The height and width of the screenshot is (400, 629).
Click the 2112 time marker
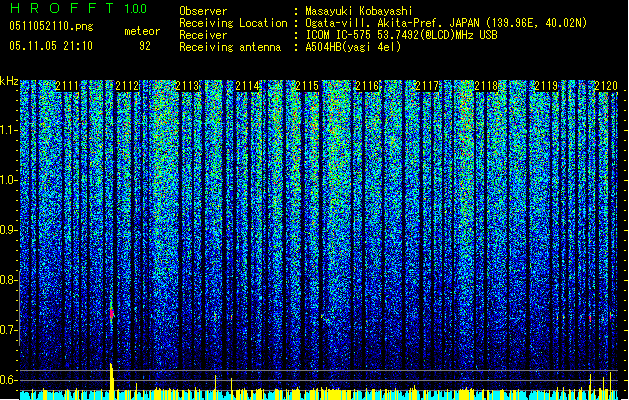pyautogui.click(x=127, y=86)
